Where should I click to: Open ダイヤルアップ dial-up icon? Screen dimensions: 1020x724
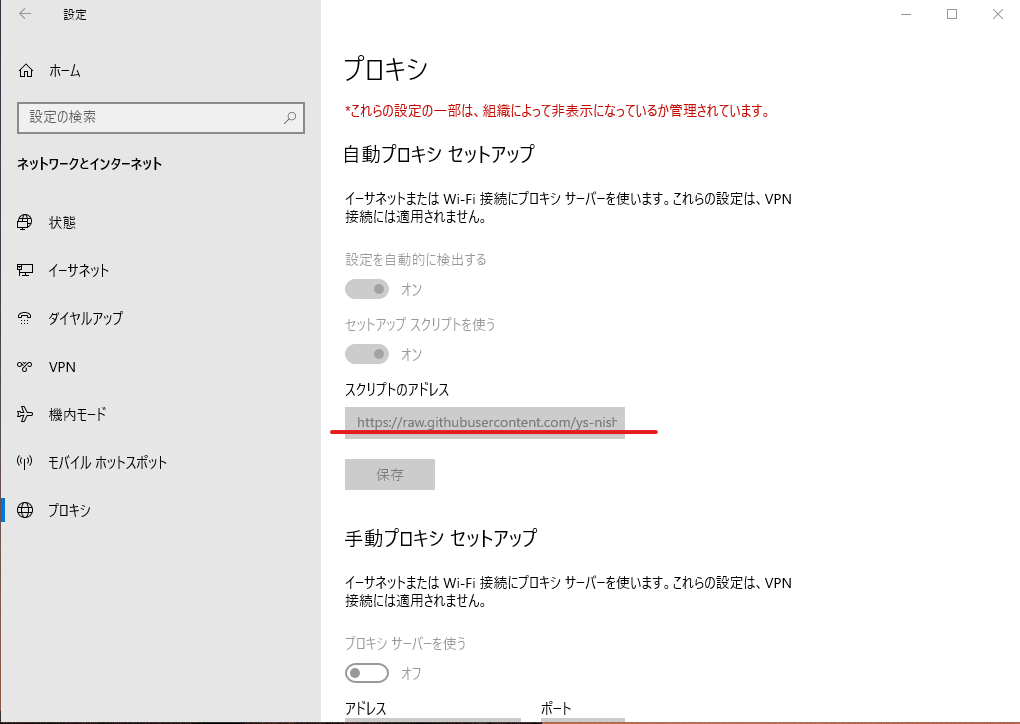[25, 318]
